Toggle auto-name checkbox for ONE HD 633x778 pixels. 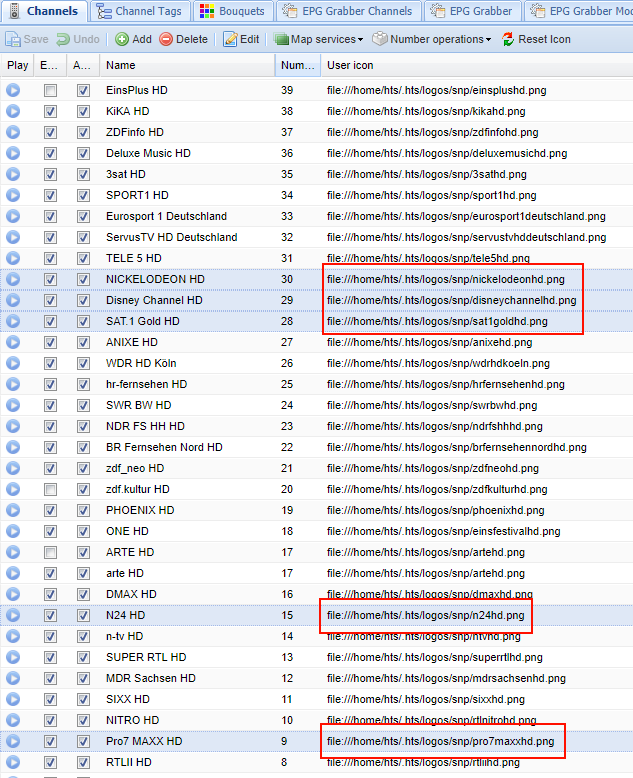tap(83, 531)
